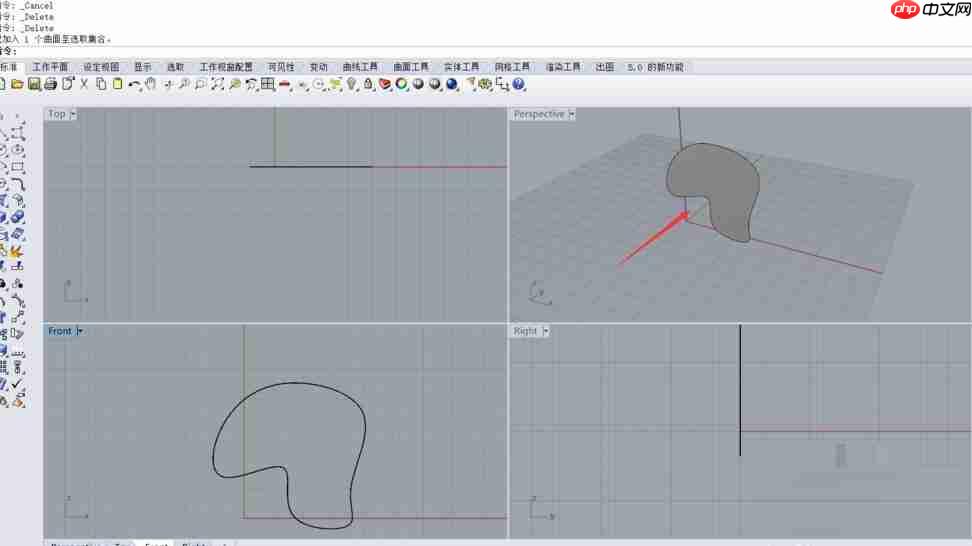Select the Rotate view tool
This screenshot has height=546, width=972.
[167, 84]
